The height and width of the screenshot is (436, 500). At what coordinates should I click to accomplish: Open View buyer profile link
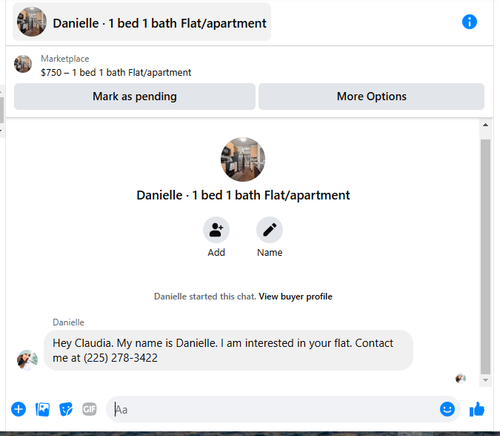tap(295, 296)
